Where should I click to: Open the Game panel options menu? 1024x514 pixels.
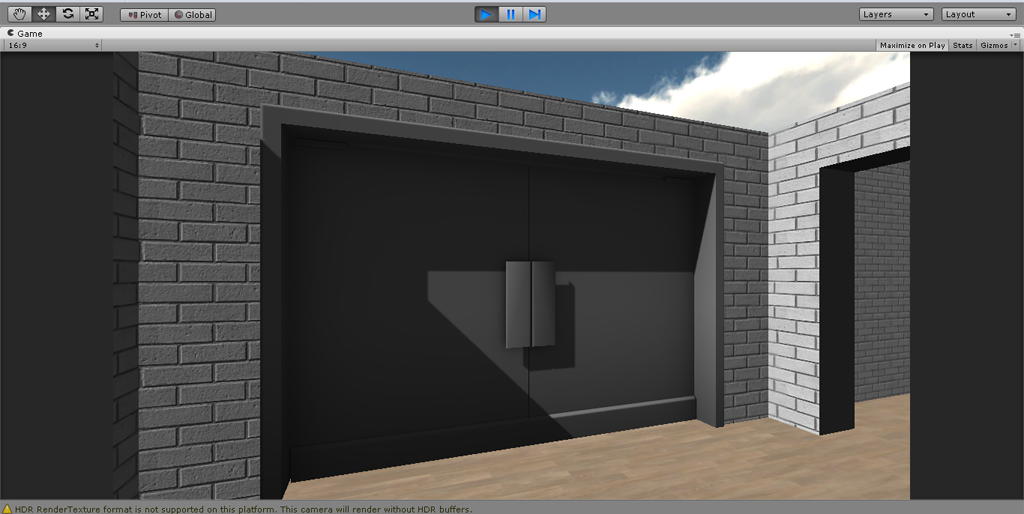(x=1014, y=34)
